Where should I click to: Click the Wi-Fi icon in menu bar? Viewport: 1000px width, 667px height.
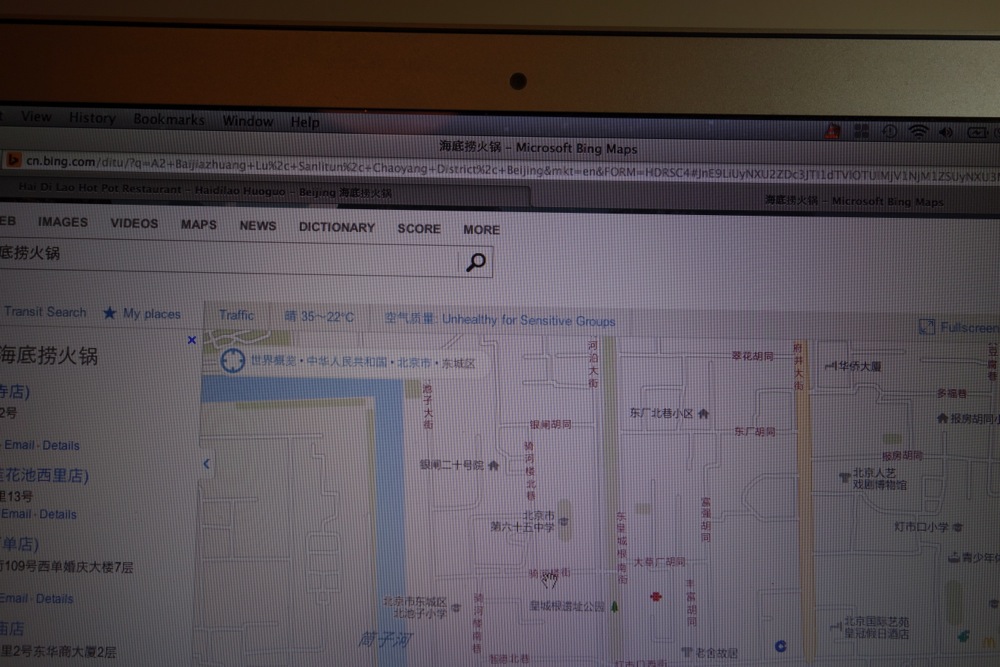[x=917, y=131]
